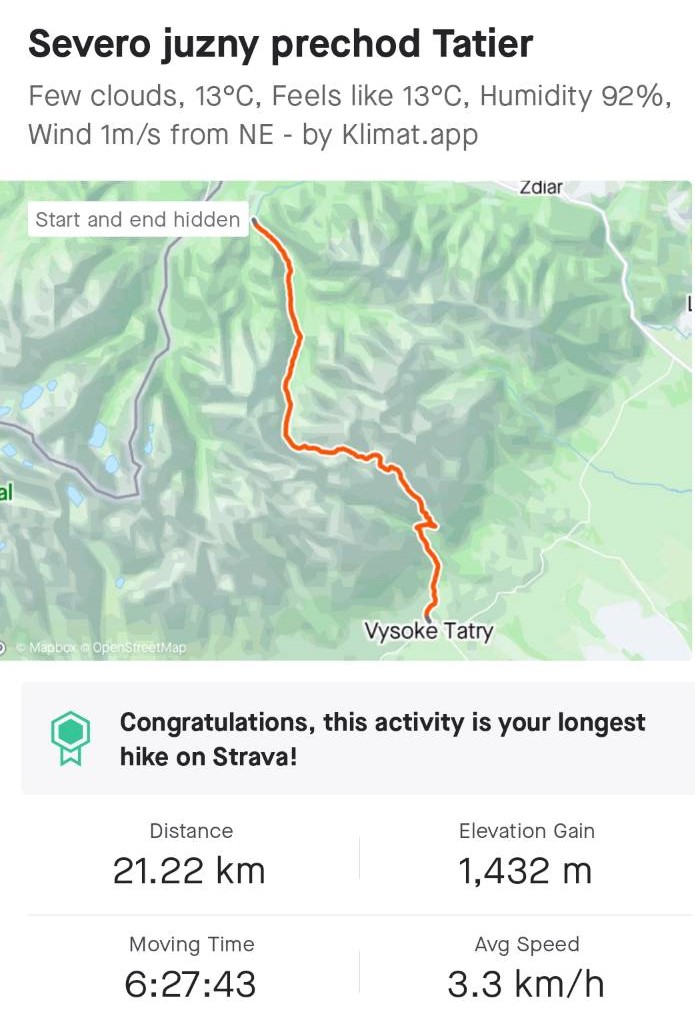Click the Start and end hidden label
Image resolution: width=695 pixels, height=1021 pixels.
pos(137,219)
